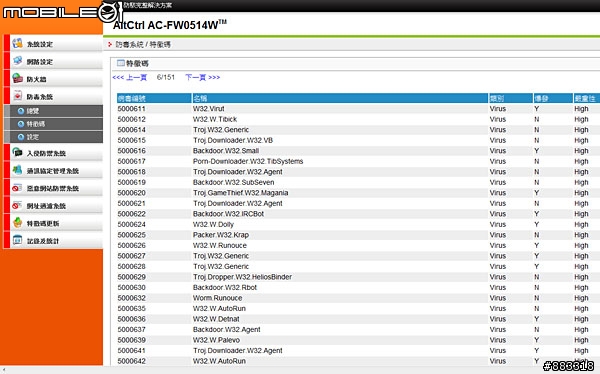600x374 pixels.
Task: Select the Backdoor.W32.IRCBot entry
Action: pyautogui.click(x=228, y=214)
